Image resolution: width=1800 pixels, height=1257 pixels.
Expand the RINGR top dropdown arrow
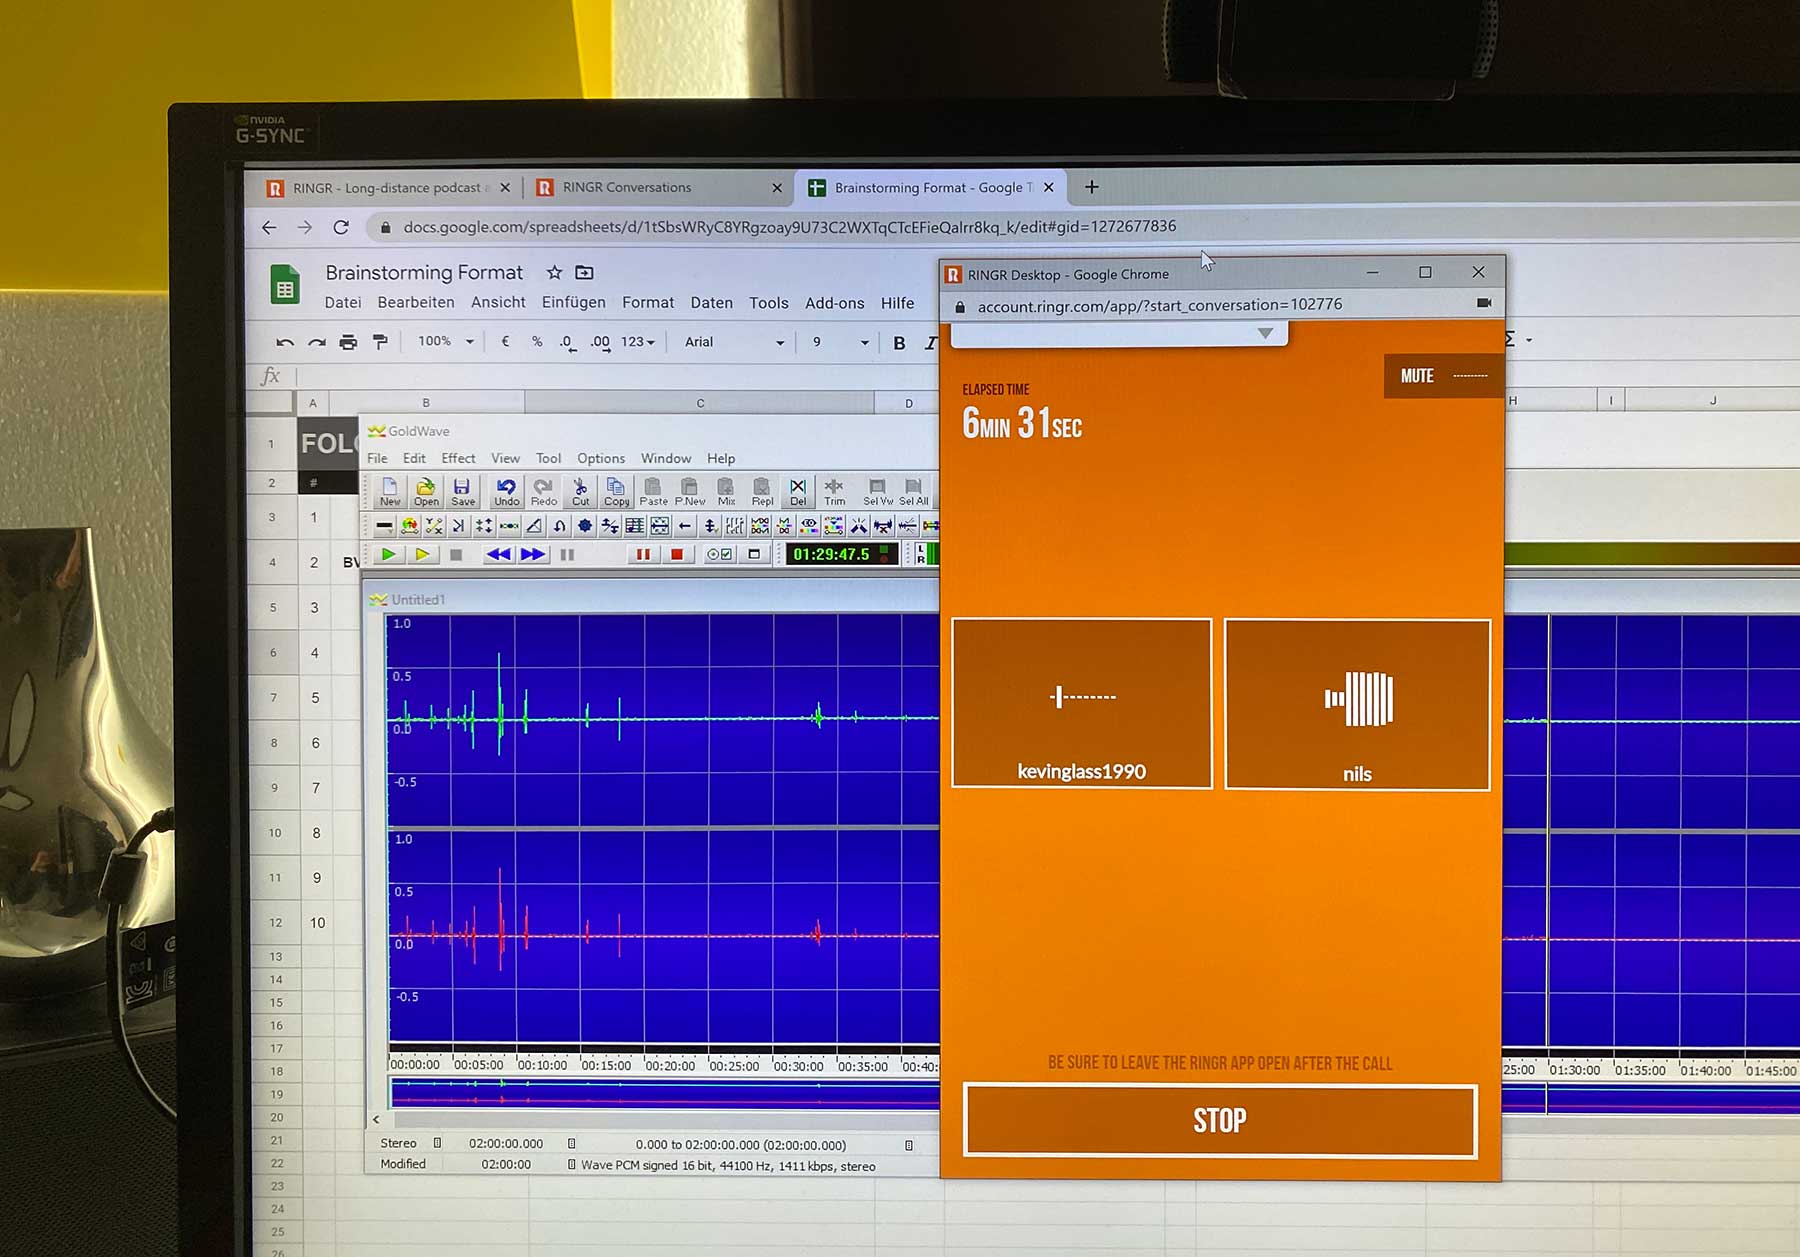click(x=1265, y=333)
